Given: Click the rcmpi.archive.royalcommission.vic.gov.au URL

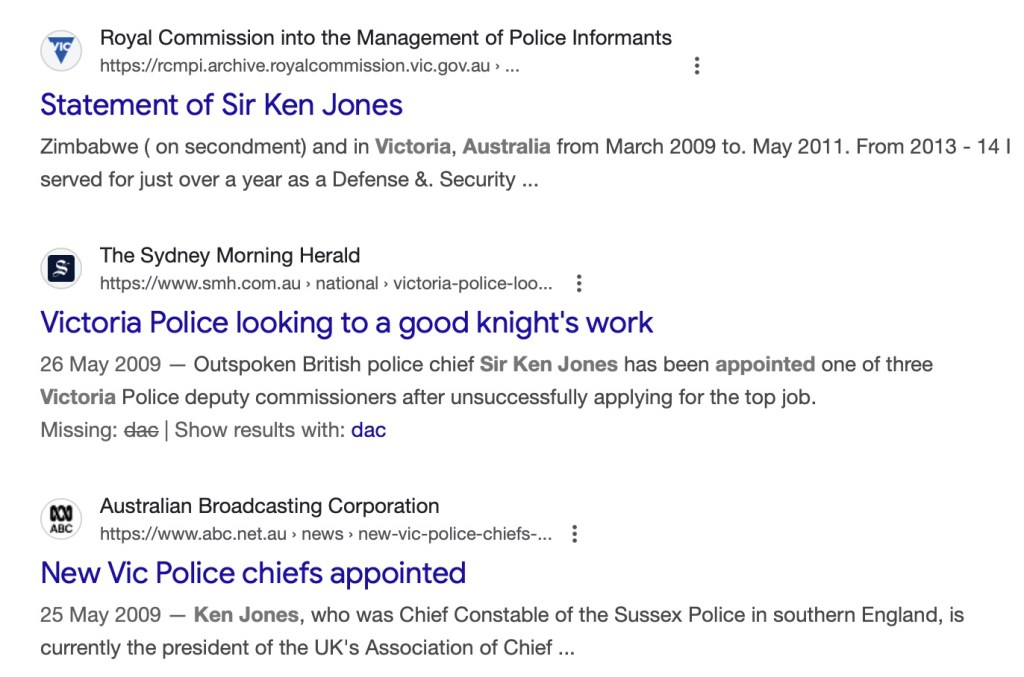Looking at the screenshot, I should [309, 66].
